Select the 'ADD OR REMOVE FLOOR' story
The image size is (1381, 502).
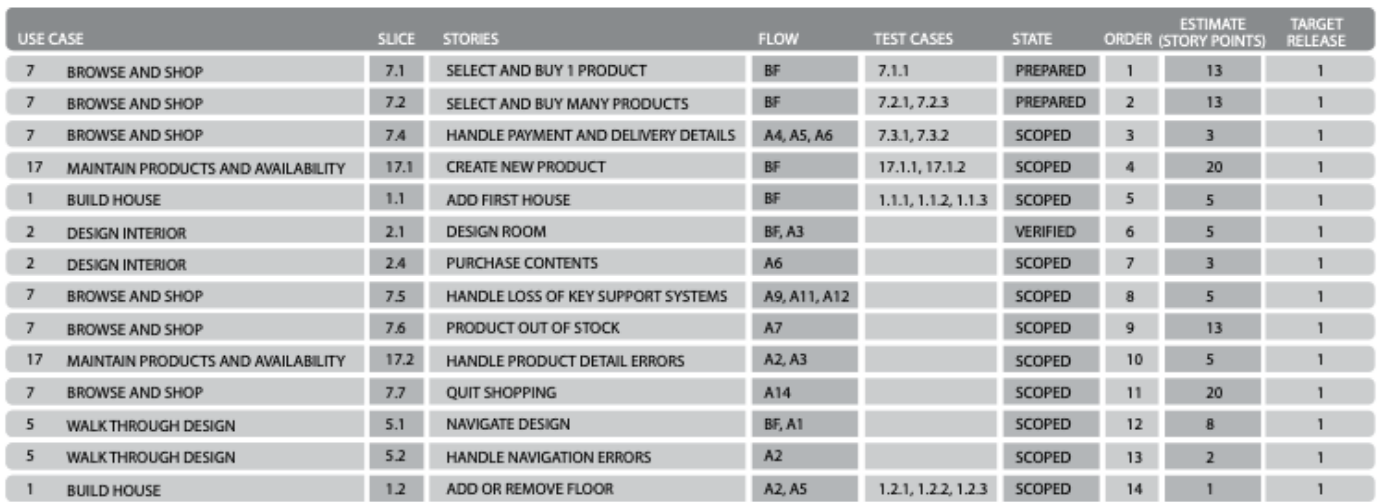click(529, 490)
